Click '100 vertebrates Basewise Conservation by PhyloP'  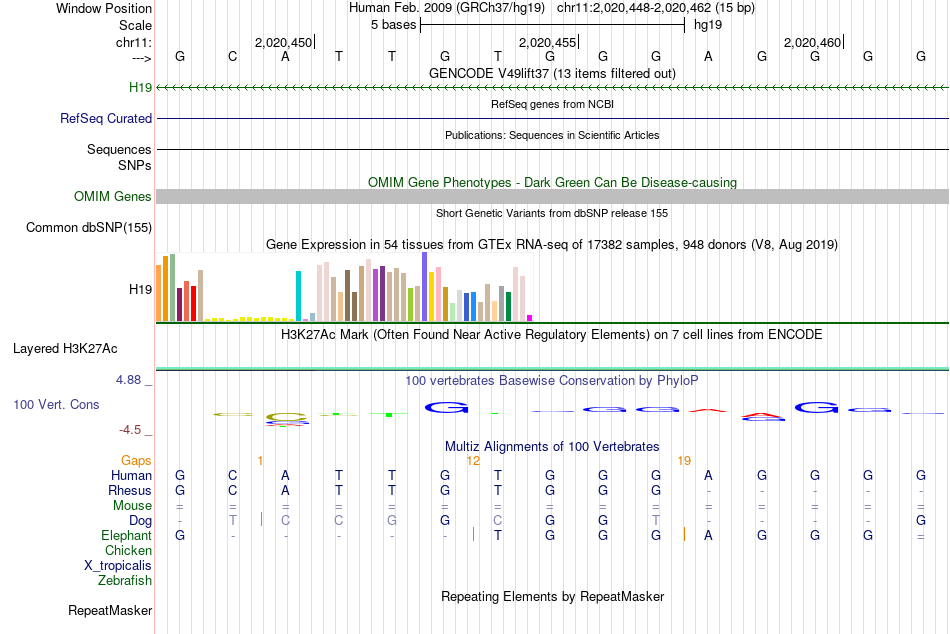[x=552, y=381]
